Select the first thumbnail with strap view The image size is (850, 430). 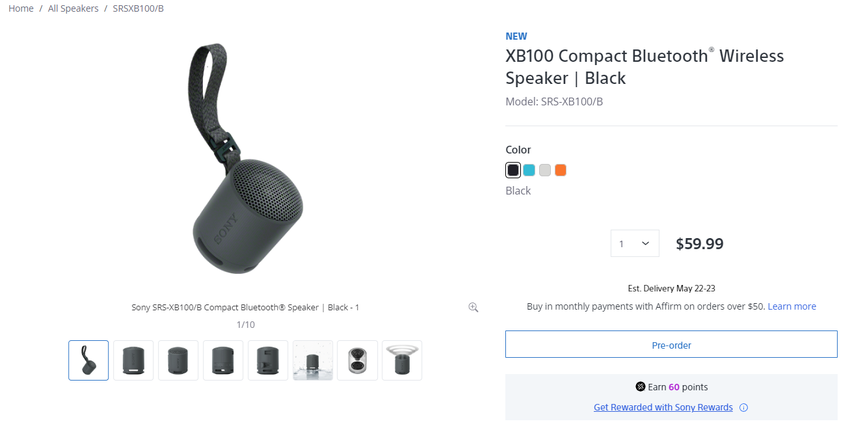pyautogui.click(x=89, y=360)
